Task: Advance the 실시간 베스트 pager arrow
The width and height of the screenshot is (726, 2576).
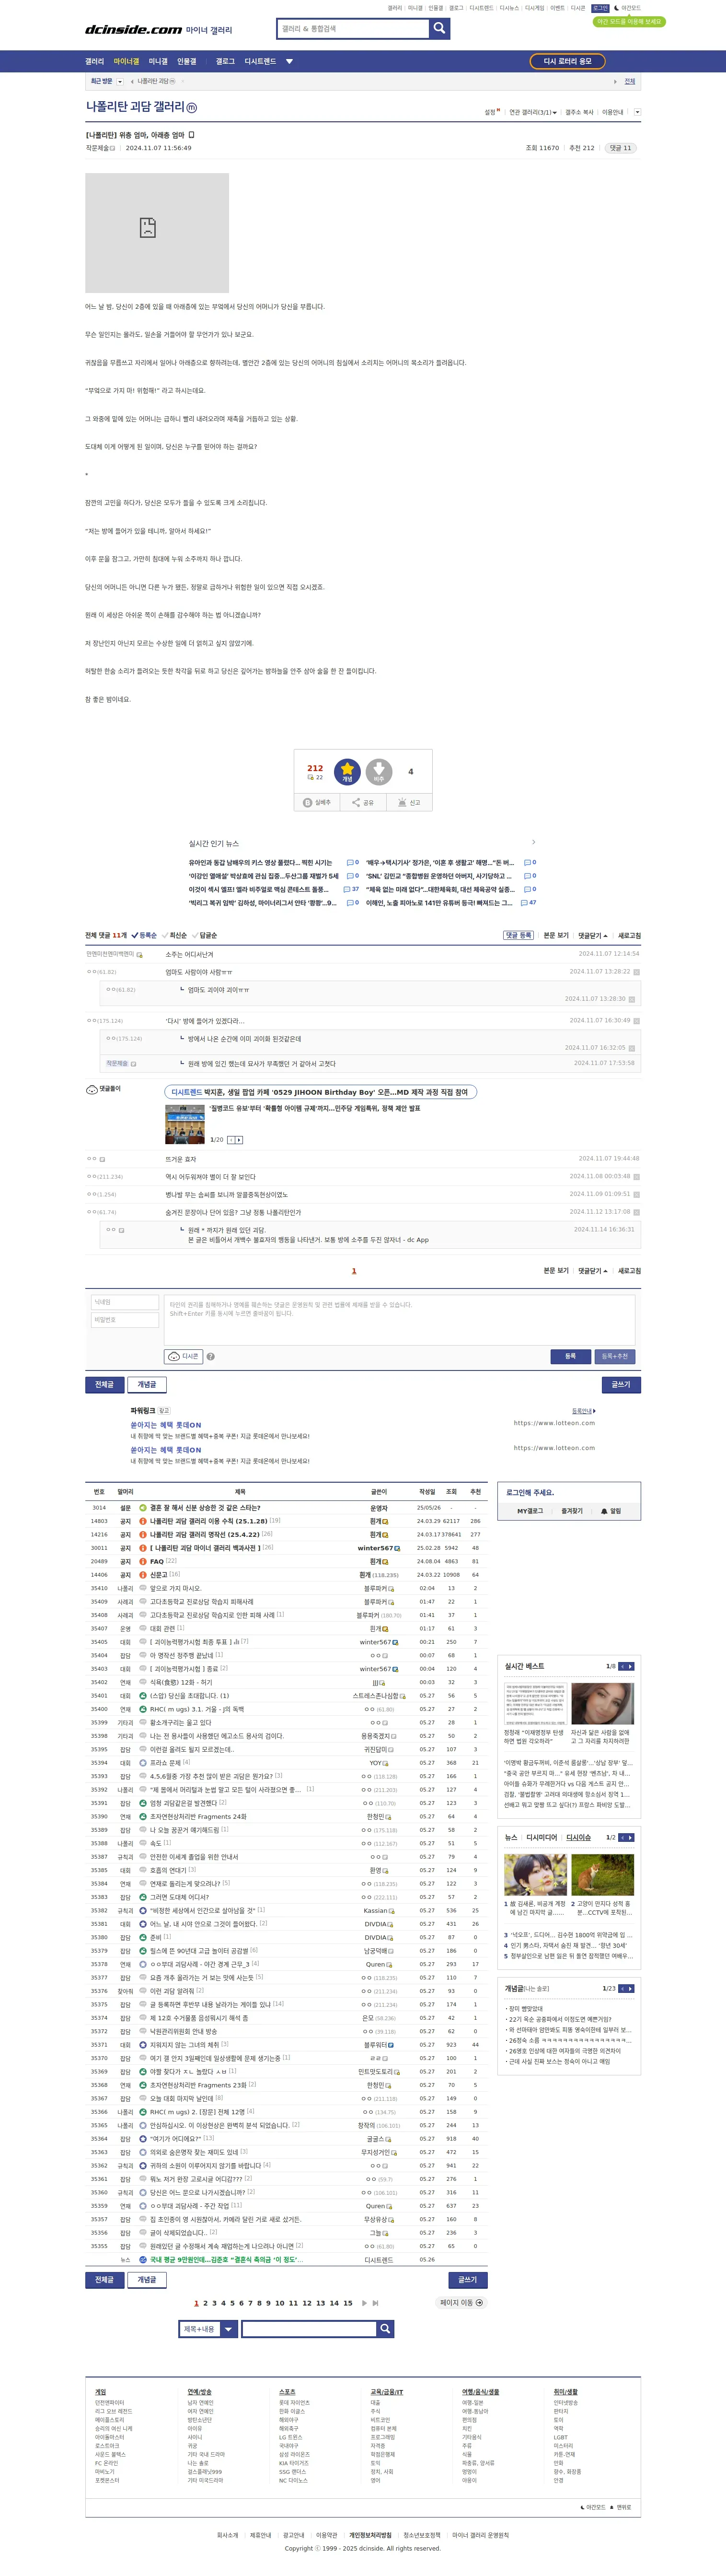Action: coord(630,1666)
